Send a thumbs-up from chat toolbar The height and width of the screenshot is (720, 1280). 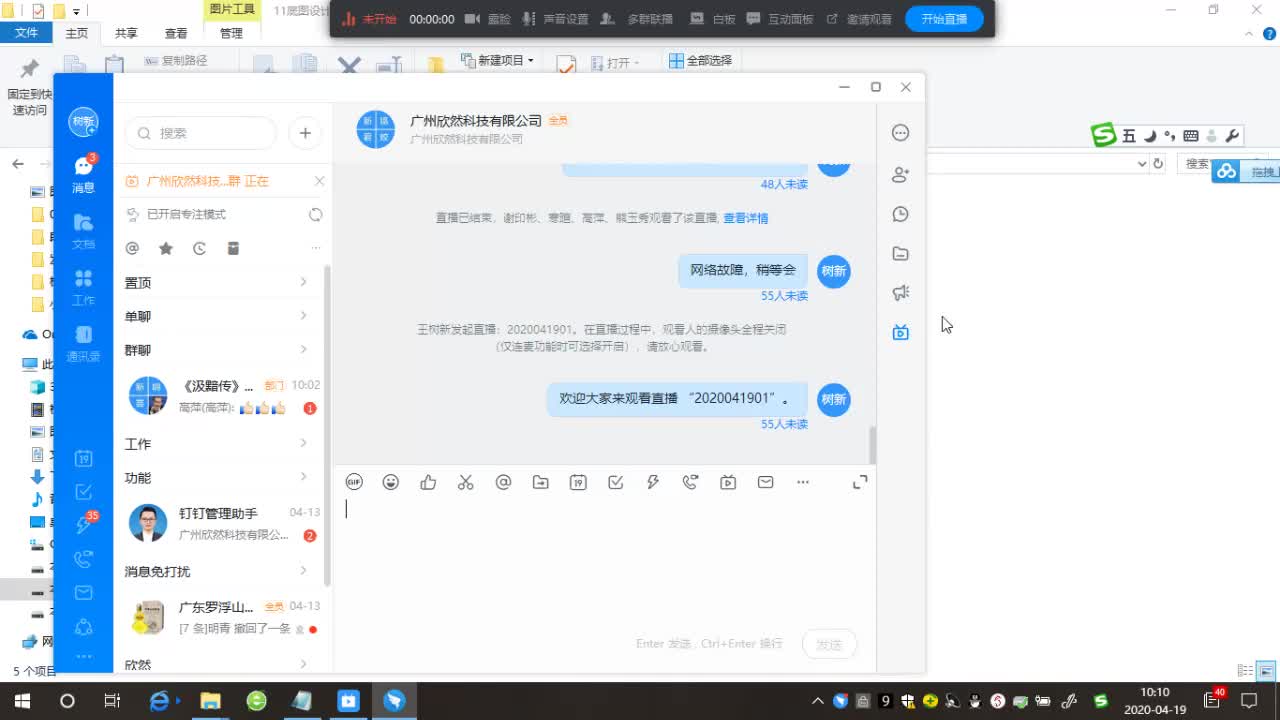click(x=428, y=482)
